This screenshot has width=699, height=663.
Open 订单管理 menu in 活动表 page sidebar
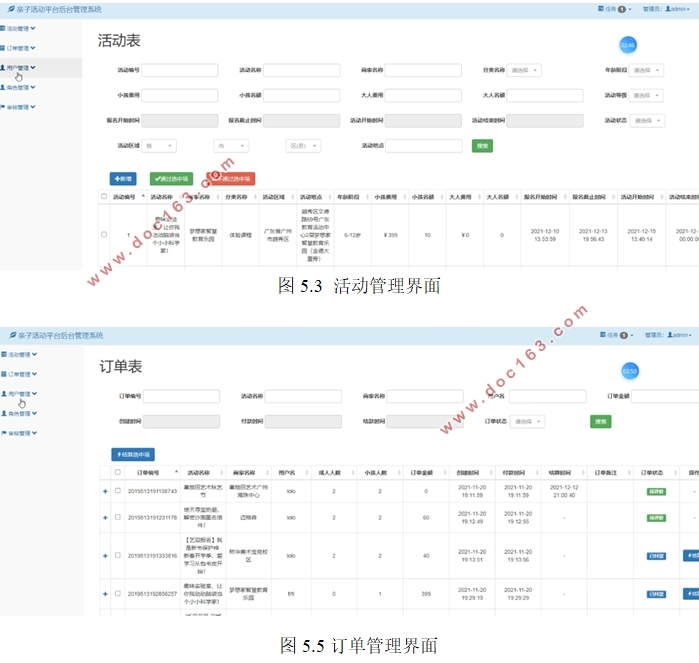coord(18,48)
